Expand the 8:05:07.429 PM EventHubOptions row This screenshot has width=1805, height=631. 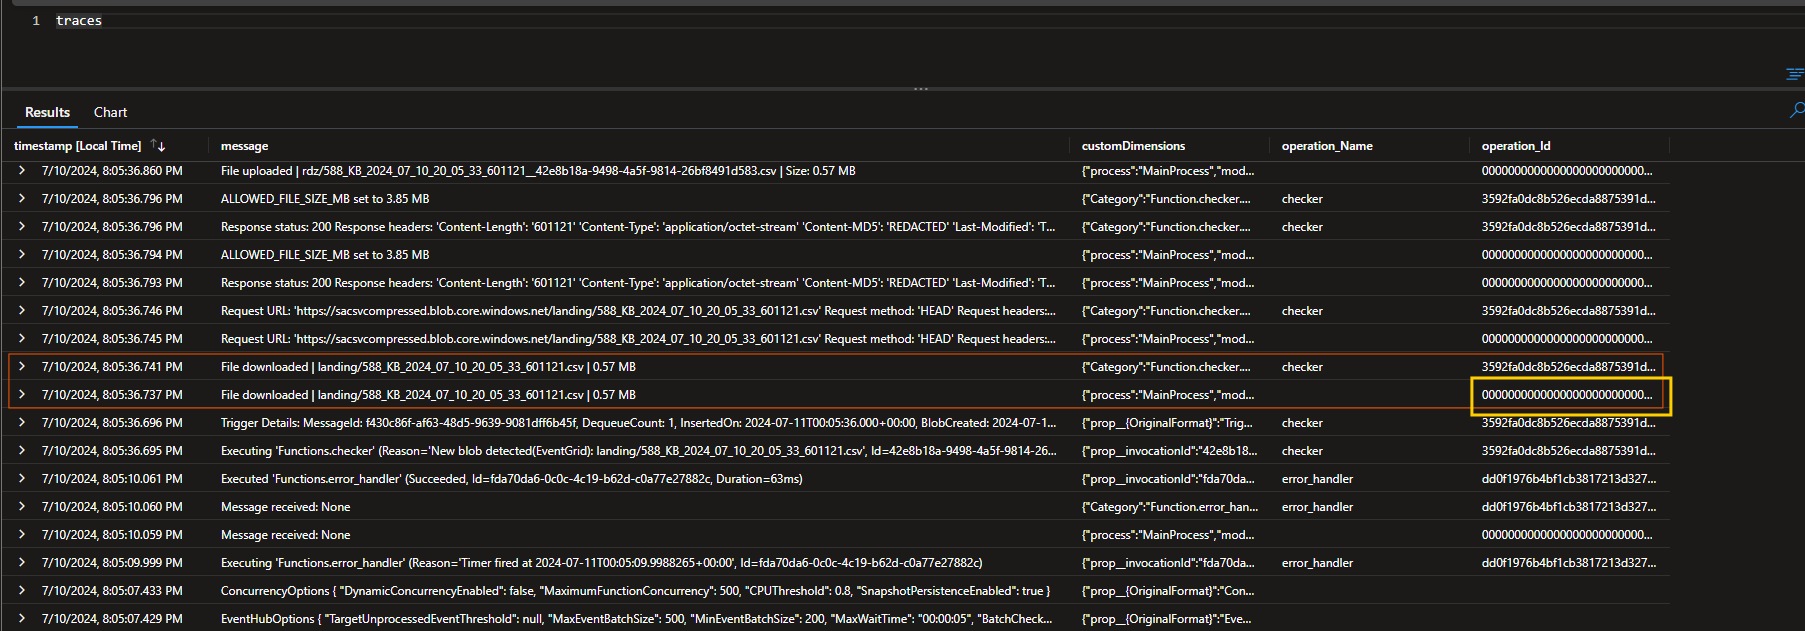click(x=22, y=619)
